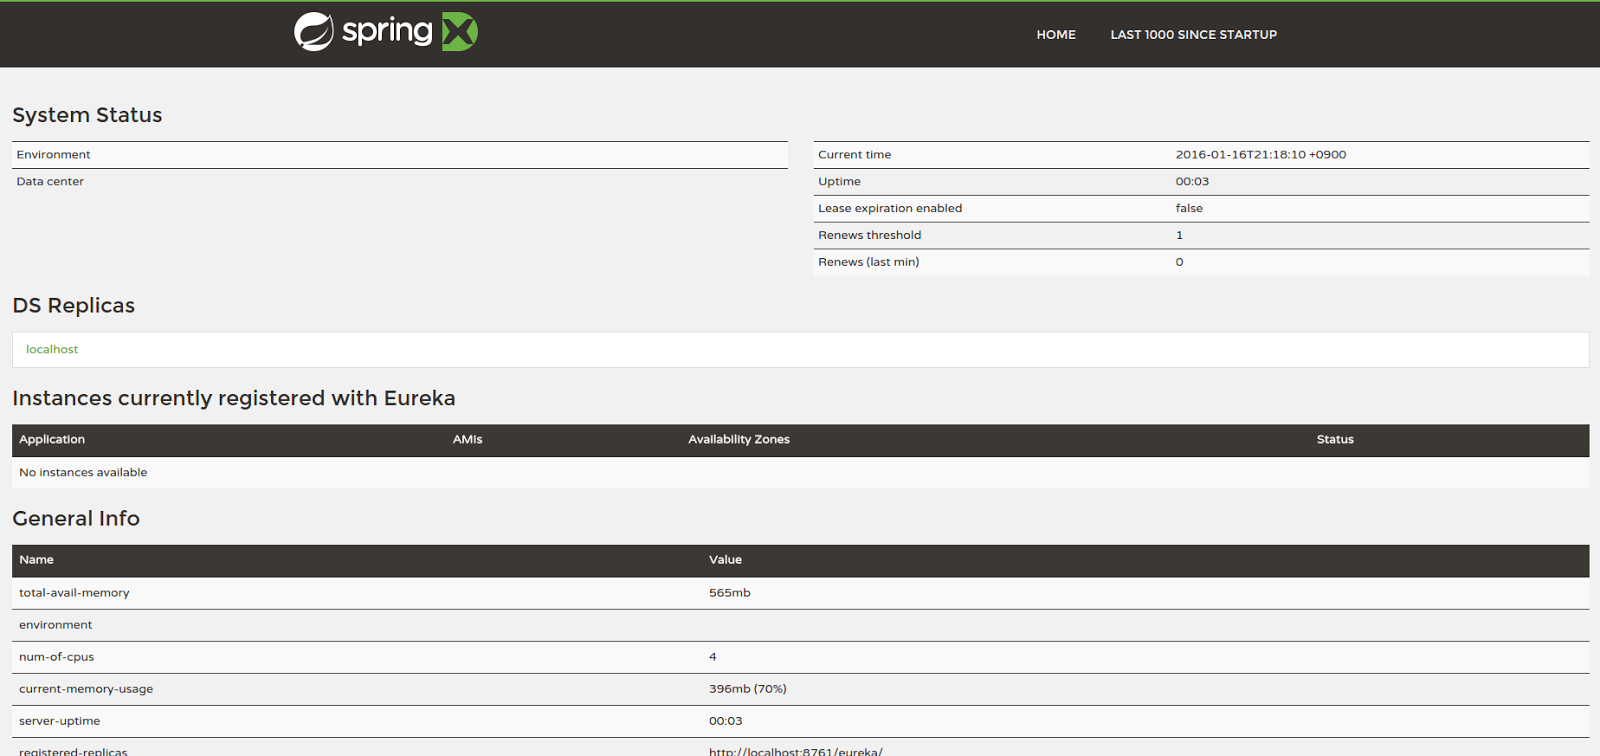The width and height of the screenshot is (1600, 756).
Task: Open the localhost replica link
Action: (x=52, y=349)
